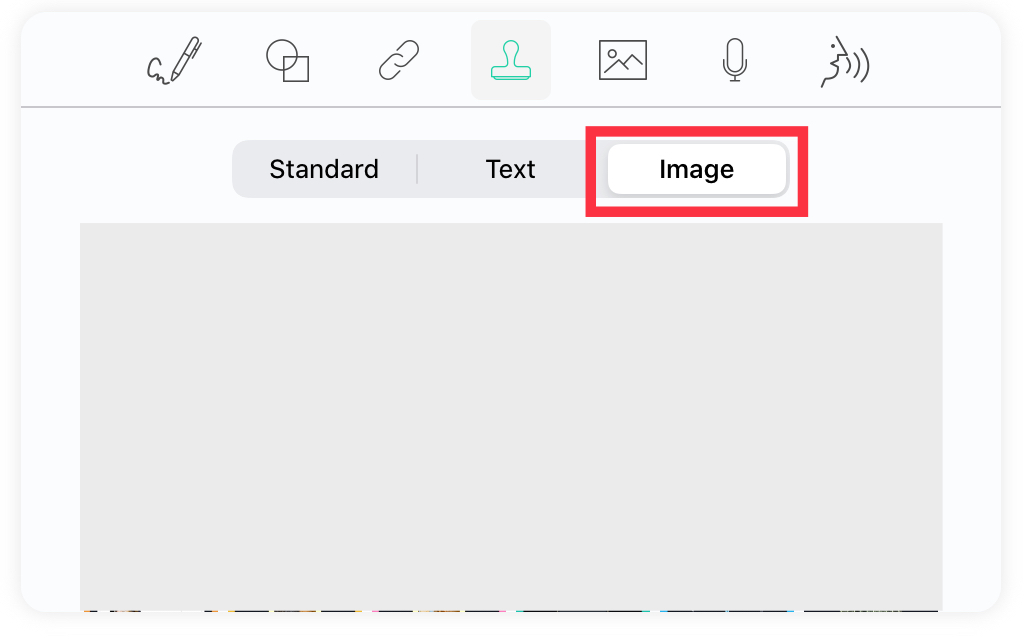Select the text-to-speech speaking head icon
Image resolution: width=1031 pixels, height=639 pixels.
(846, 62)
